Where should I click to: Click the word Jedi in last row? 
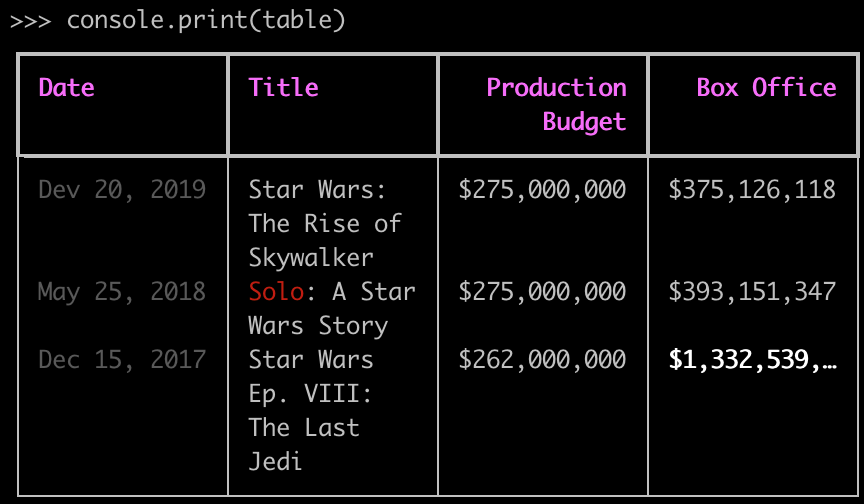pos(276,462)
